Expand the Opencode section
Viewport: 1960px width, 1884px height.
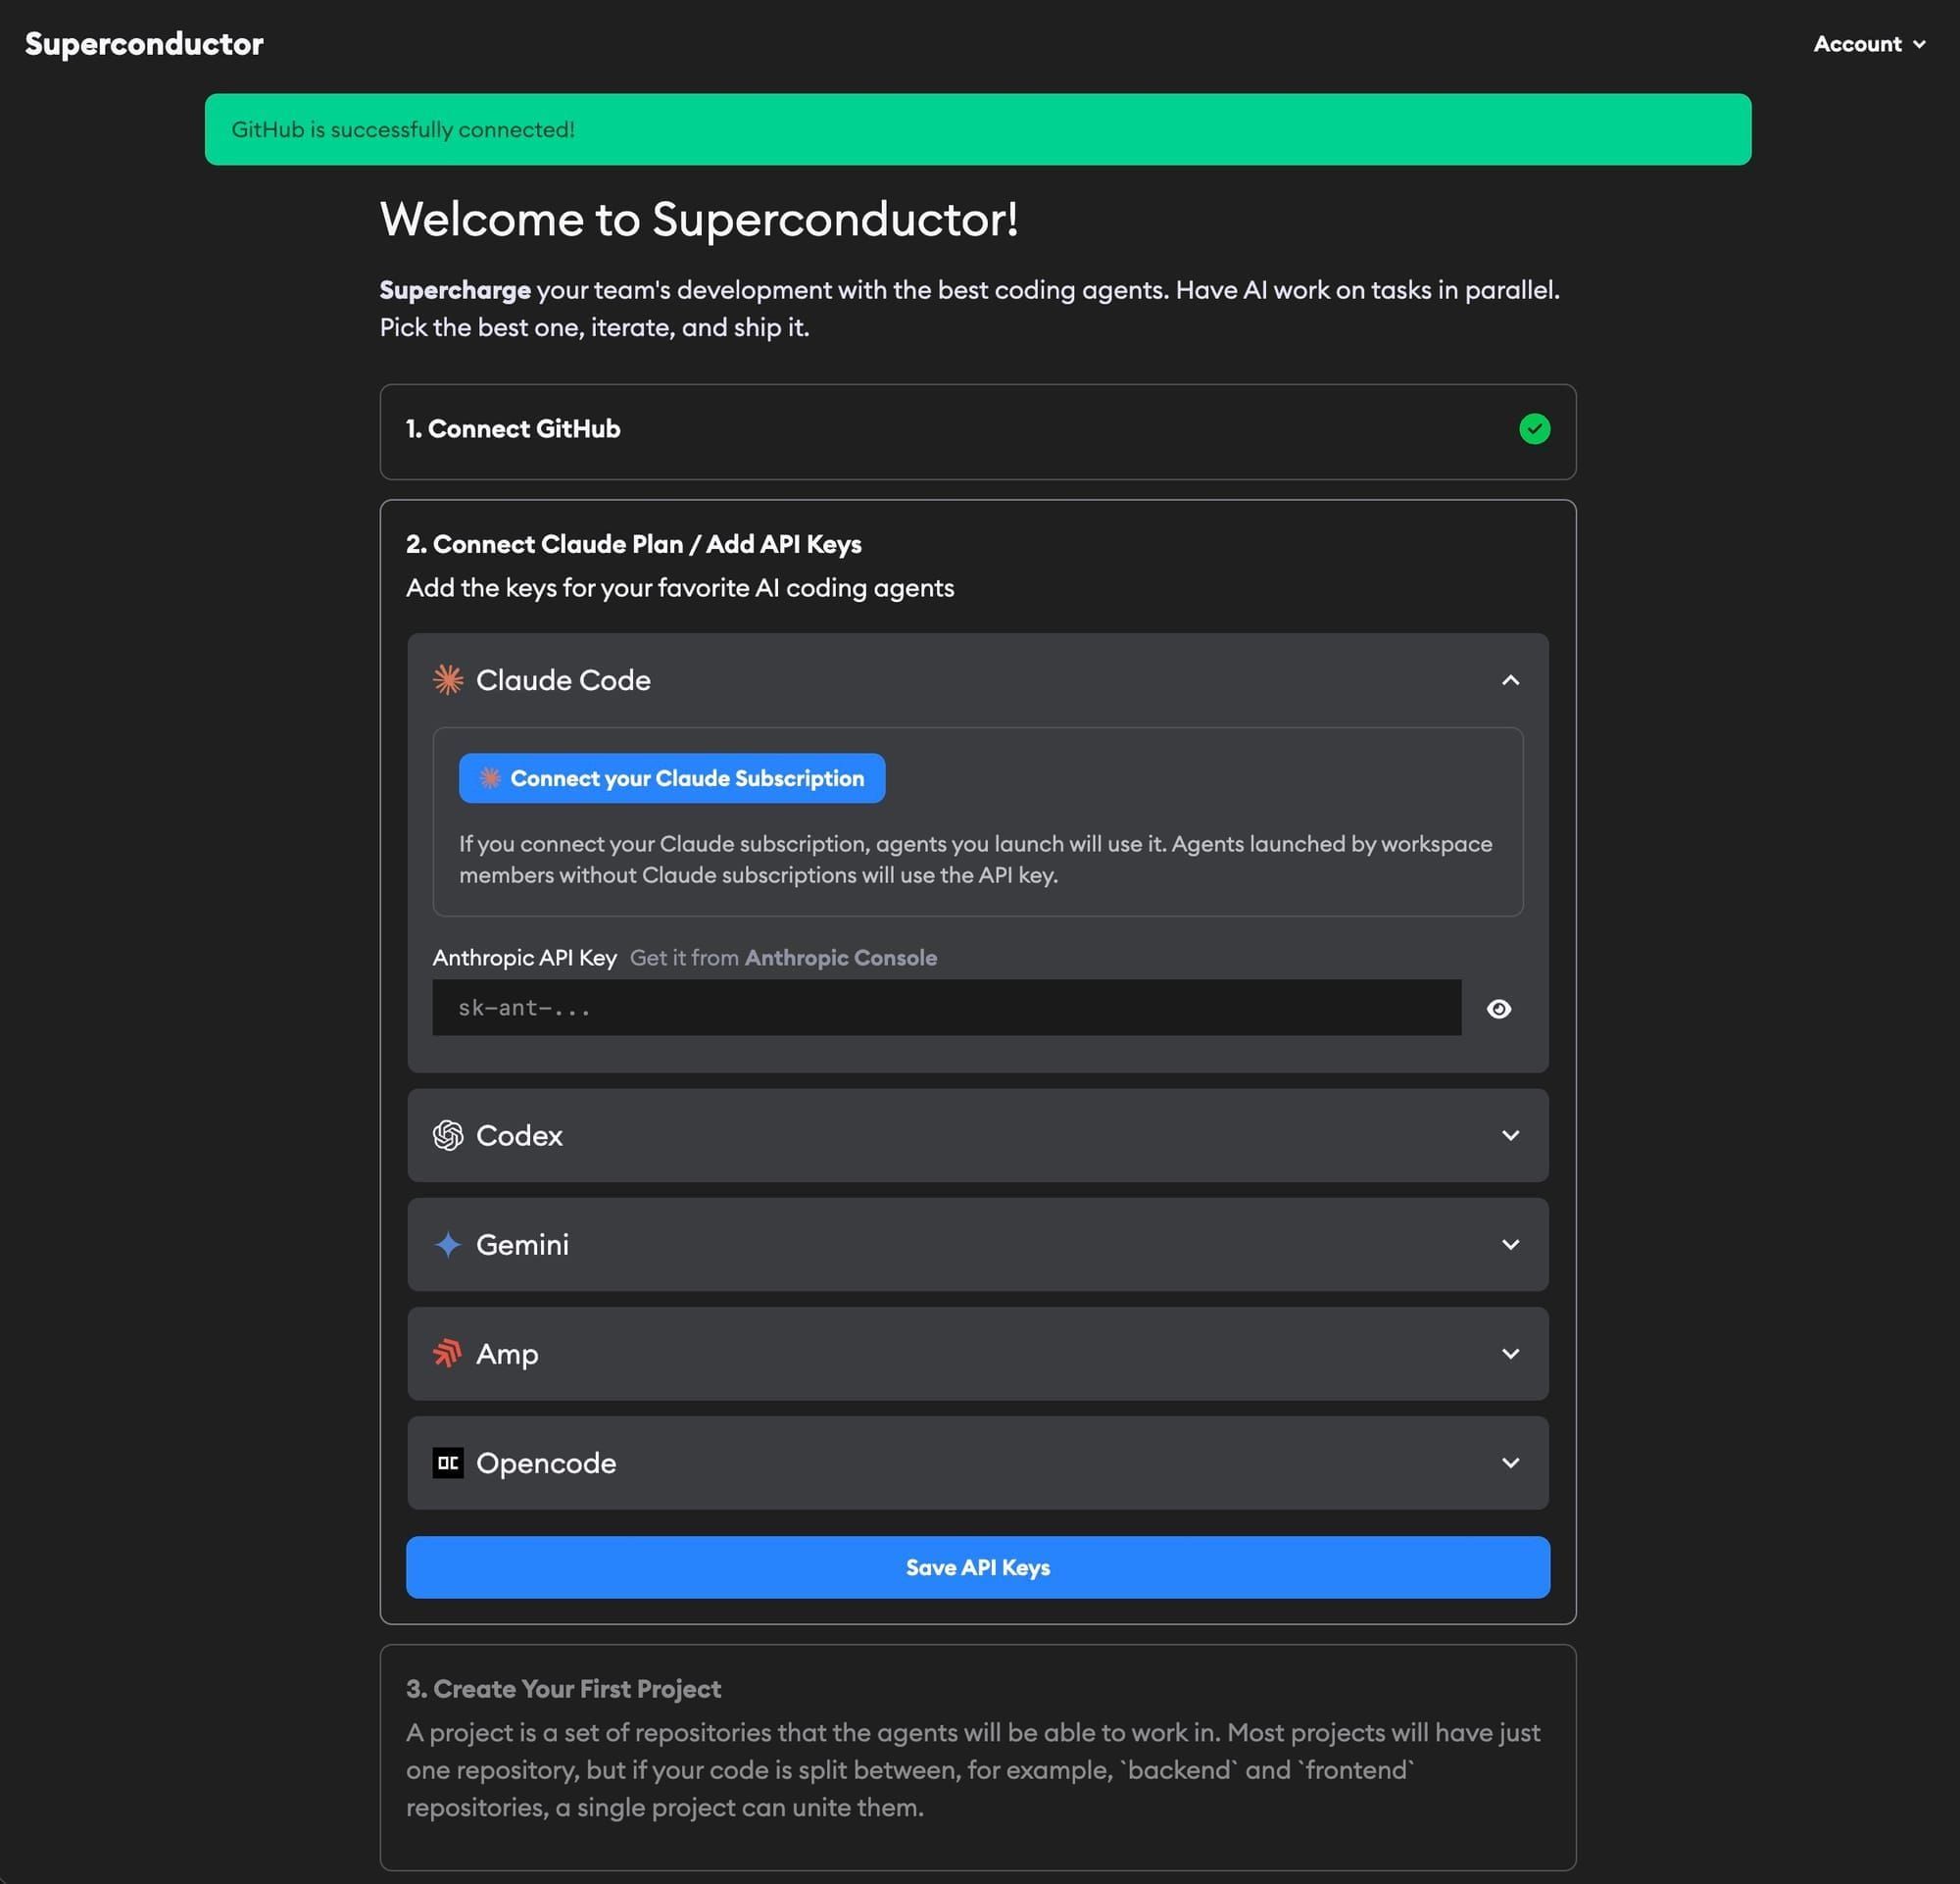point(1510,1463)
